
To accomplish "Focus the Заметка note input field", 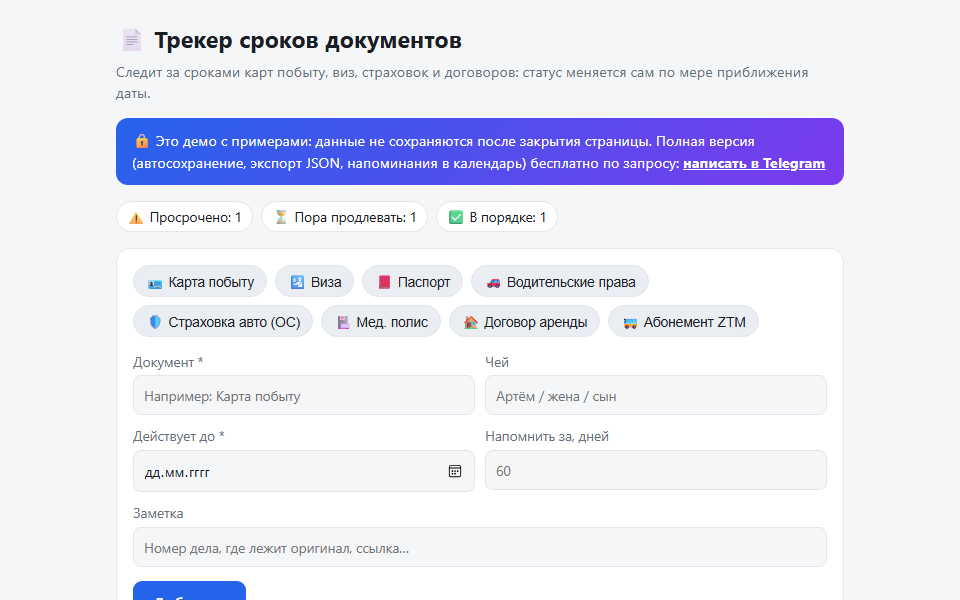I will click(480, 547).
